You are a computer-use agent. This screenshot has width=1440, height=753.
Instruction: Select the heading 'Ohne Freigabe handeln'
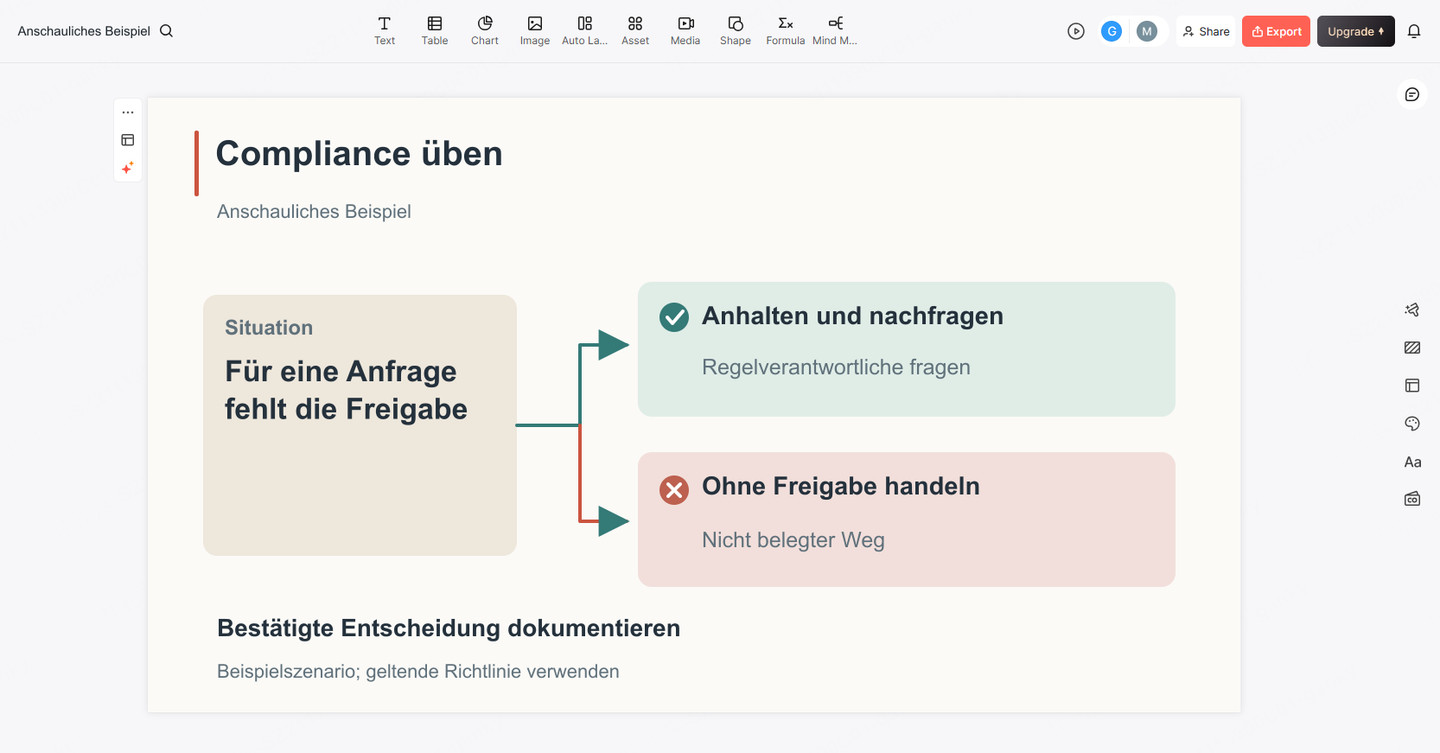coord(841,486)
